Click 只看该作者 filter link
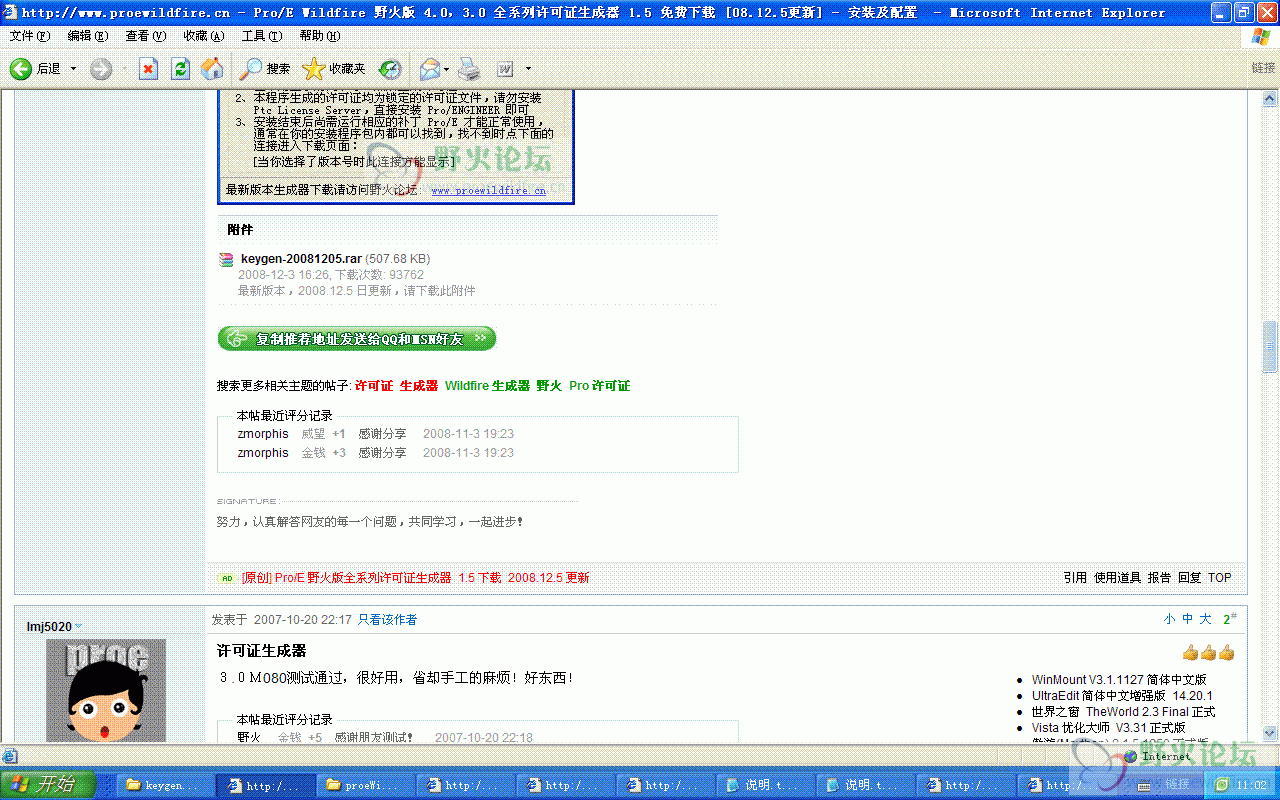This screenshot has width=1280, height=800. tap(388, 620)
